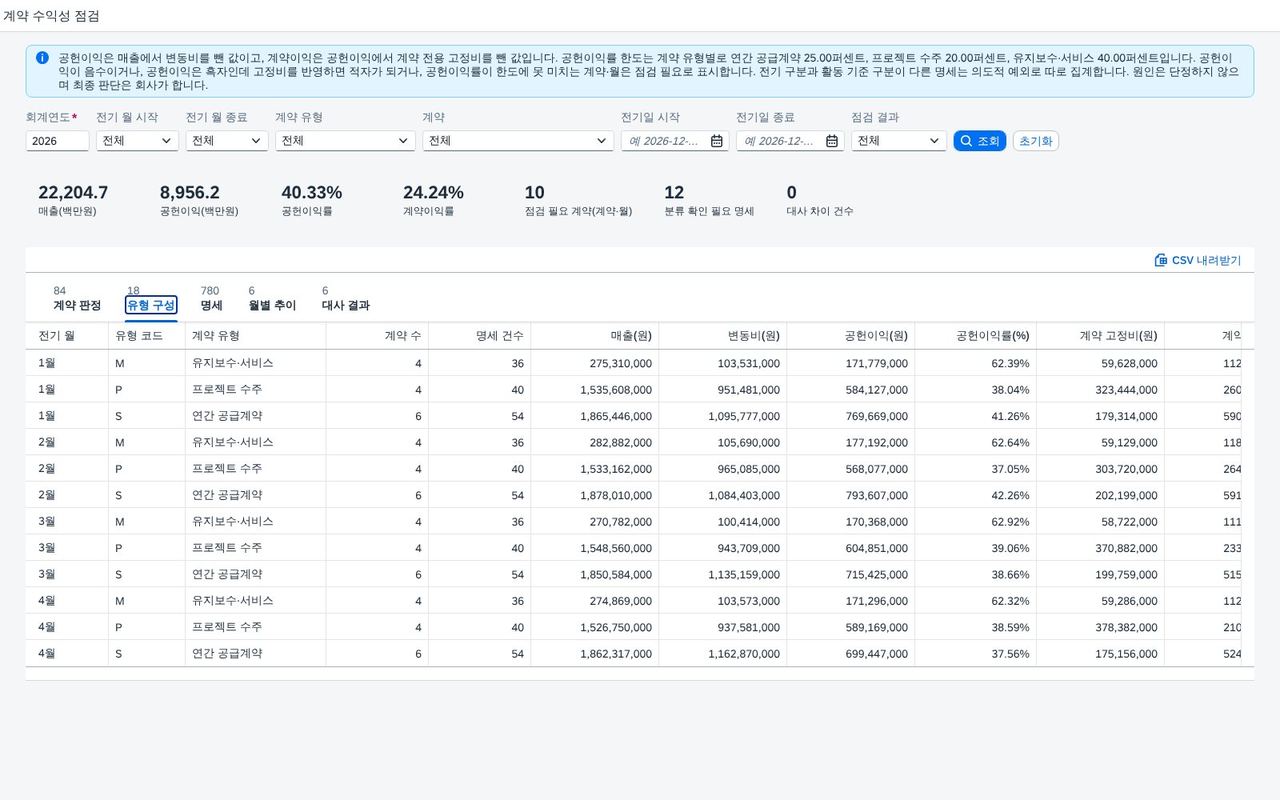
Task: Click the magnifier icon on the 조회 button
Action: [966, 141]
